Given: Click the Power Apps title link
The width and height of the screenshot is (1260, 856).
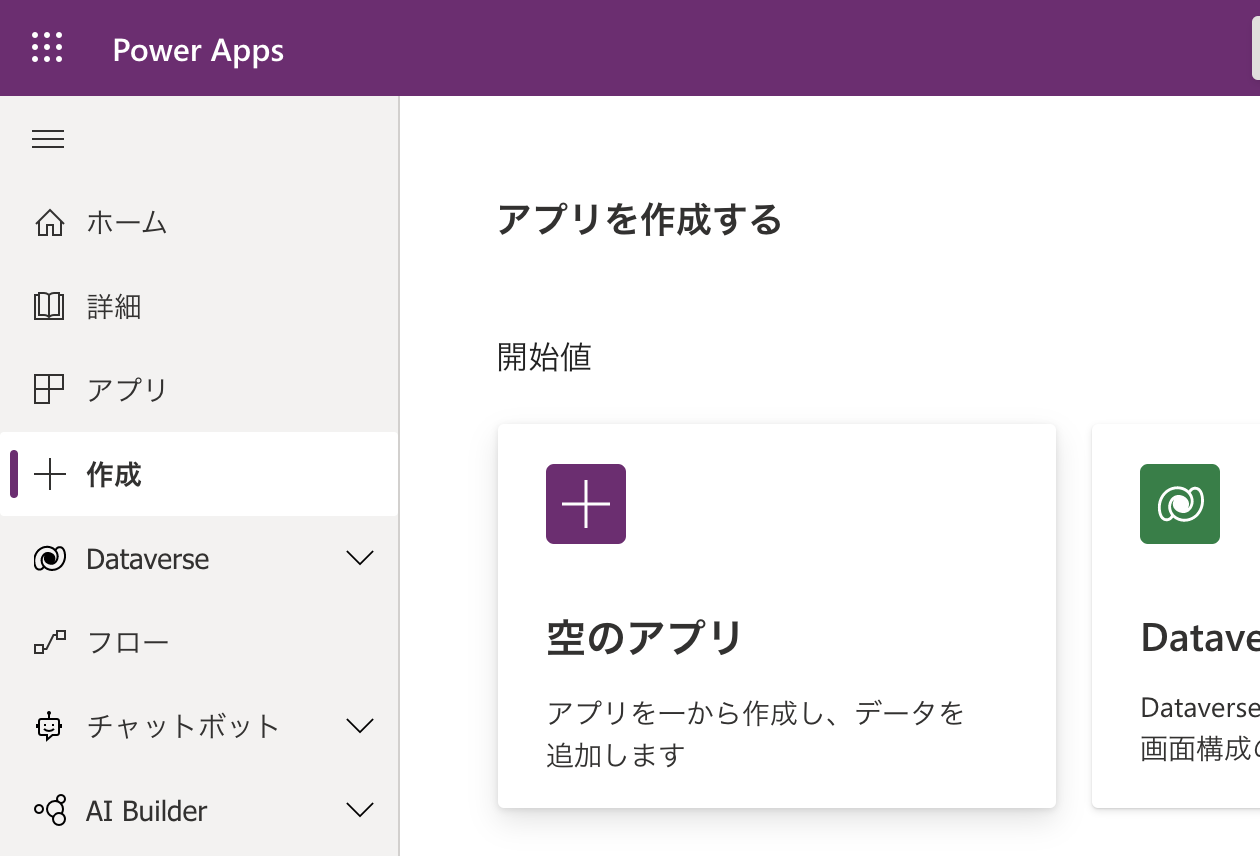Looking at the screenshot, I should [198, 50].
